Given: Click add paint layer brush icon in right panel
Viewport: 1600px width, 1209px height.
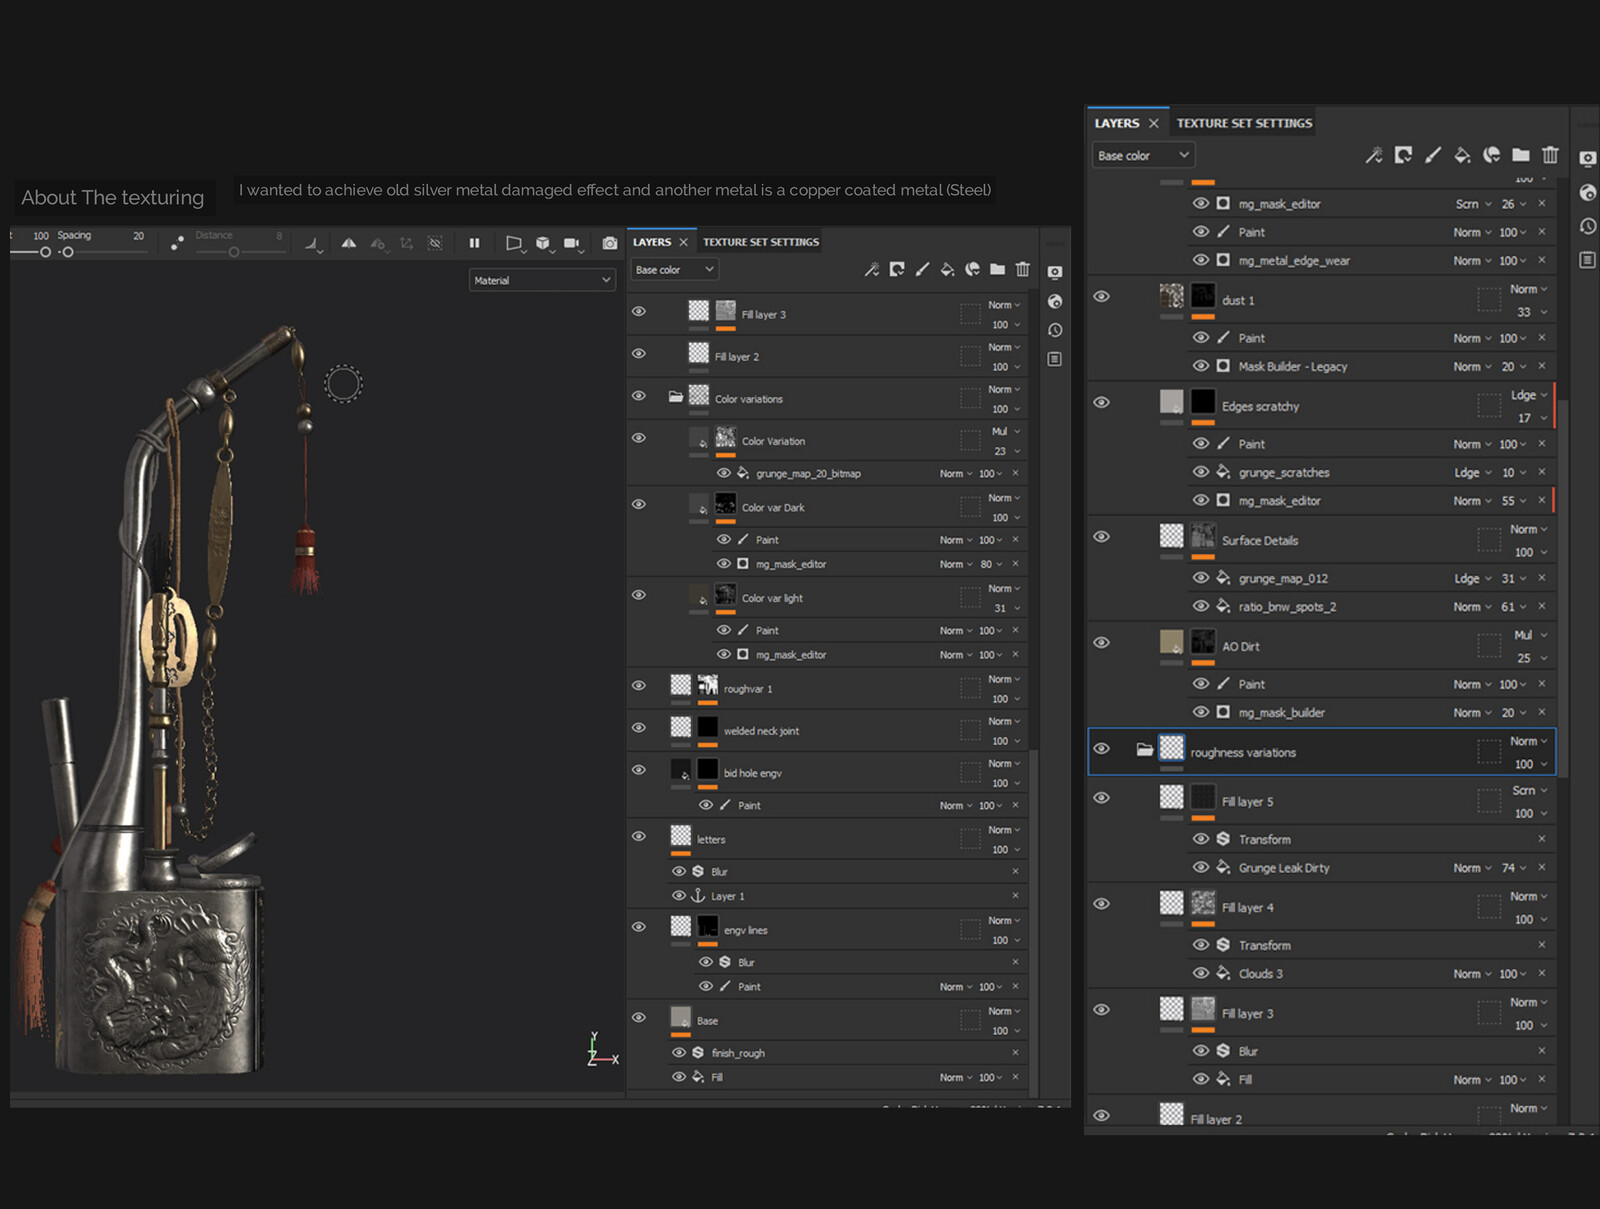Looking at the screenshot, I should pyautogui.click(x=1433, y=155).
